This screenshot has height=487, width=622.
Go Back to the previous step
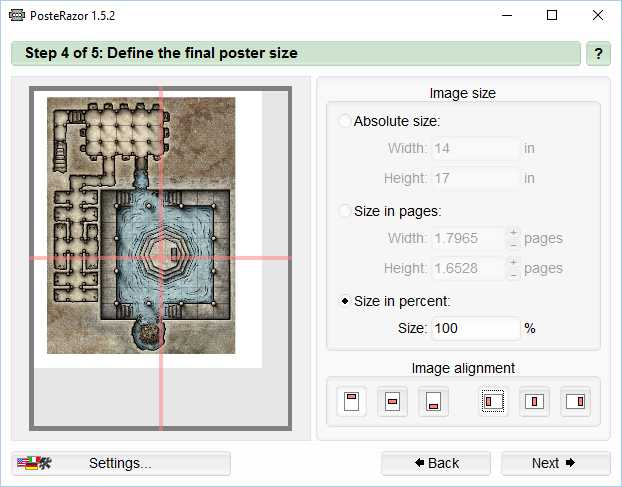click(x=436, y=463)
